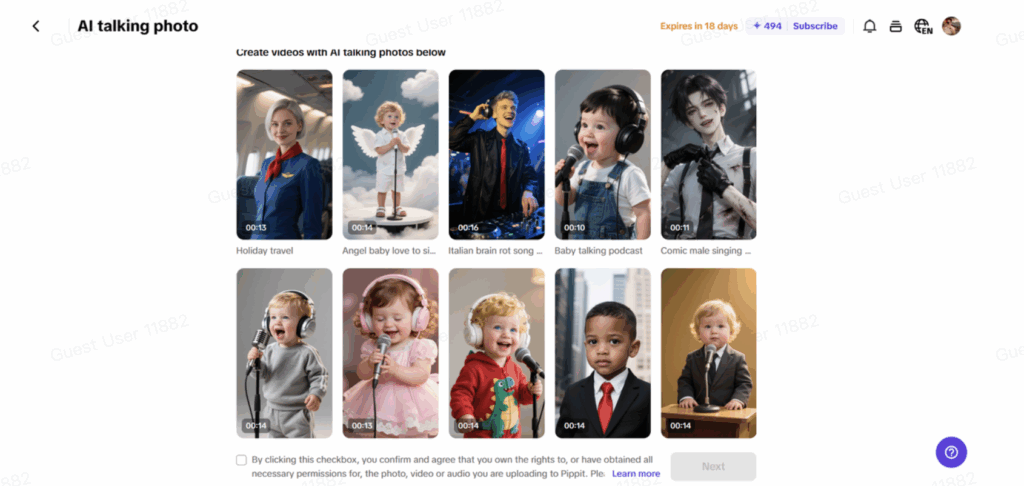Open the Learn more link
Screen dimensions: 1024x486
tap(636, 474)
